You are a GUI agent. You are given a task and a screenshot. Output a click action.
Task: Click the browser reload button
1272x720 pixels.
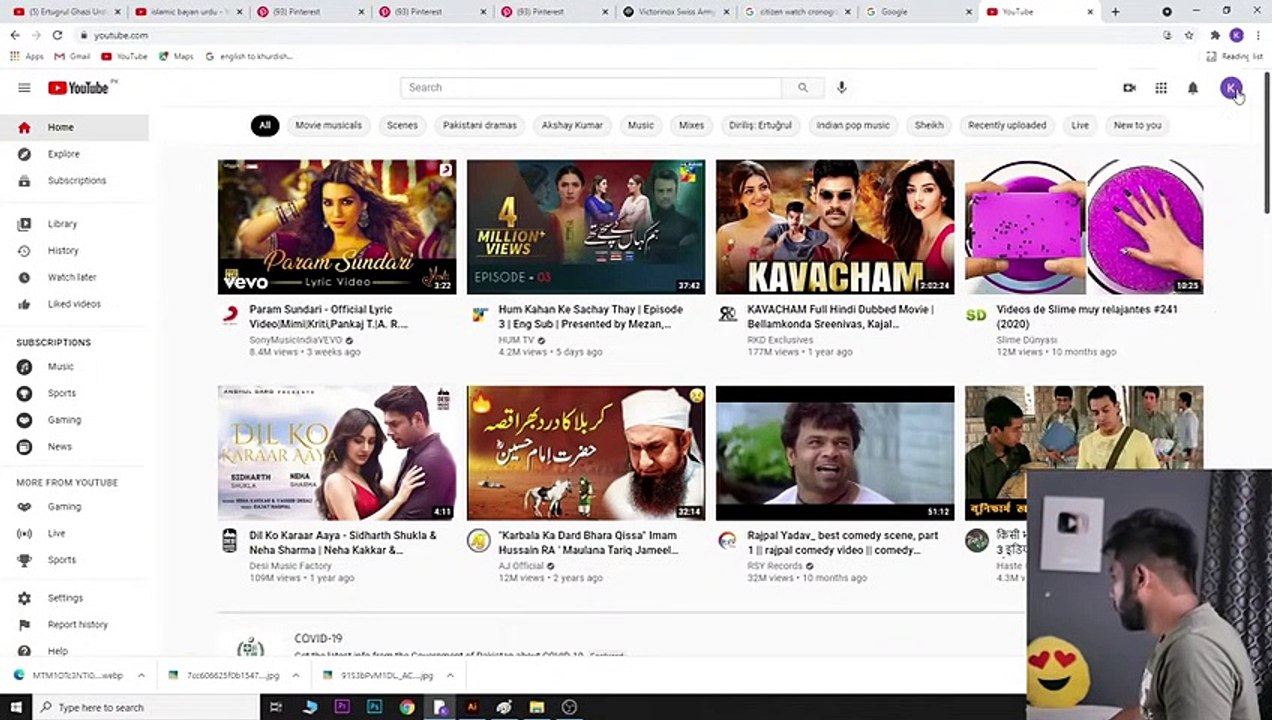pyautogui.click(x=57, y=35)
